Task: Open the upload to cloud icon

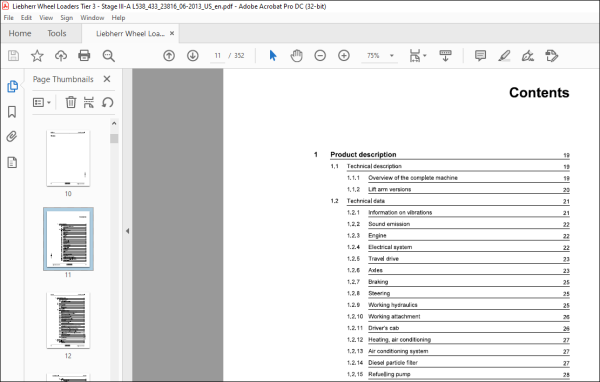Action: pyautogui.click(x=61, y=56)
